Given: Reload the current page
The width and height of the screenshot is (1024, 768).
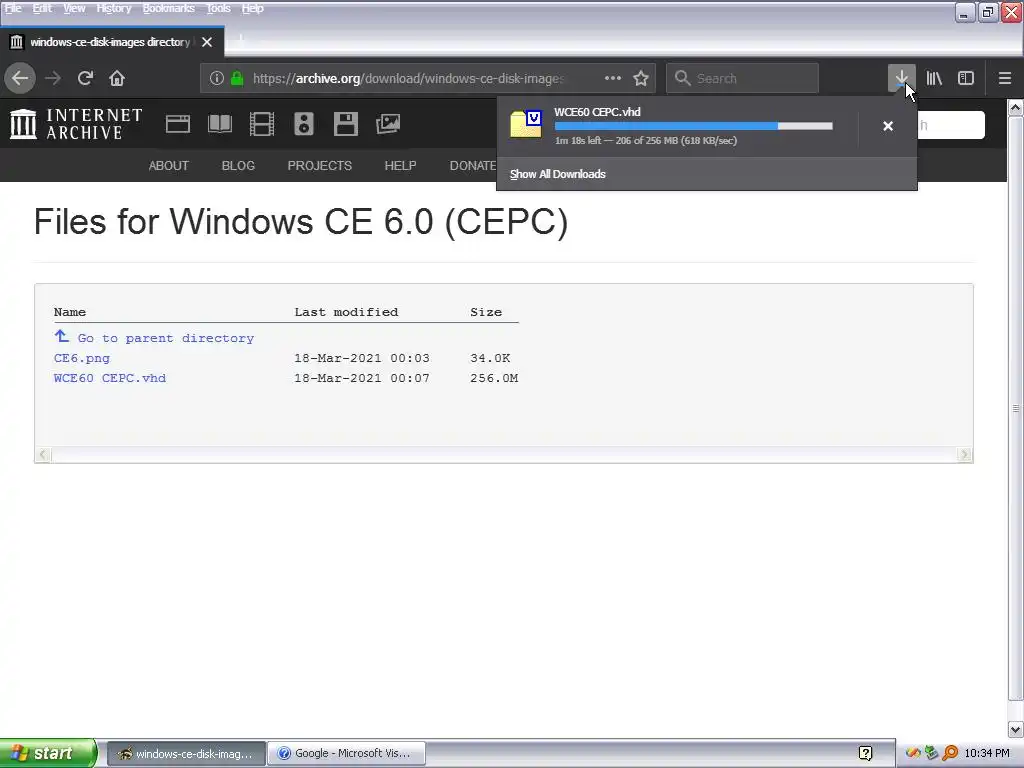Looking at the screenshot, I should pos(85,78).
